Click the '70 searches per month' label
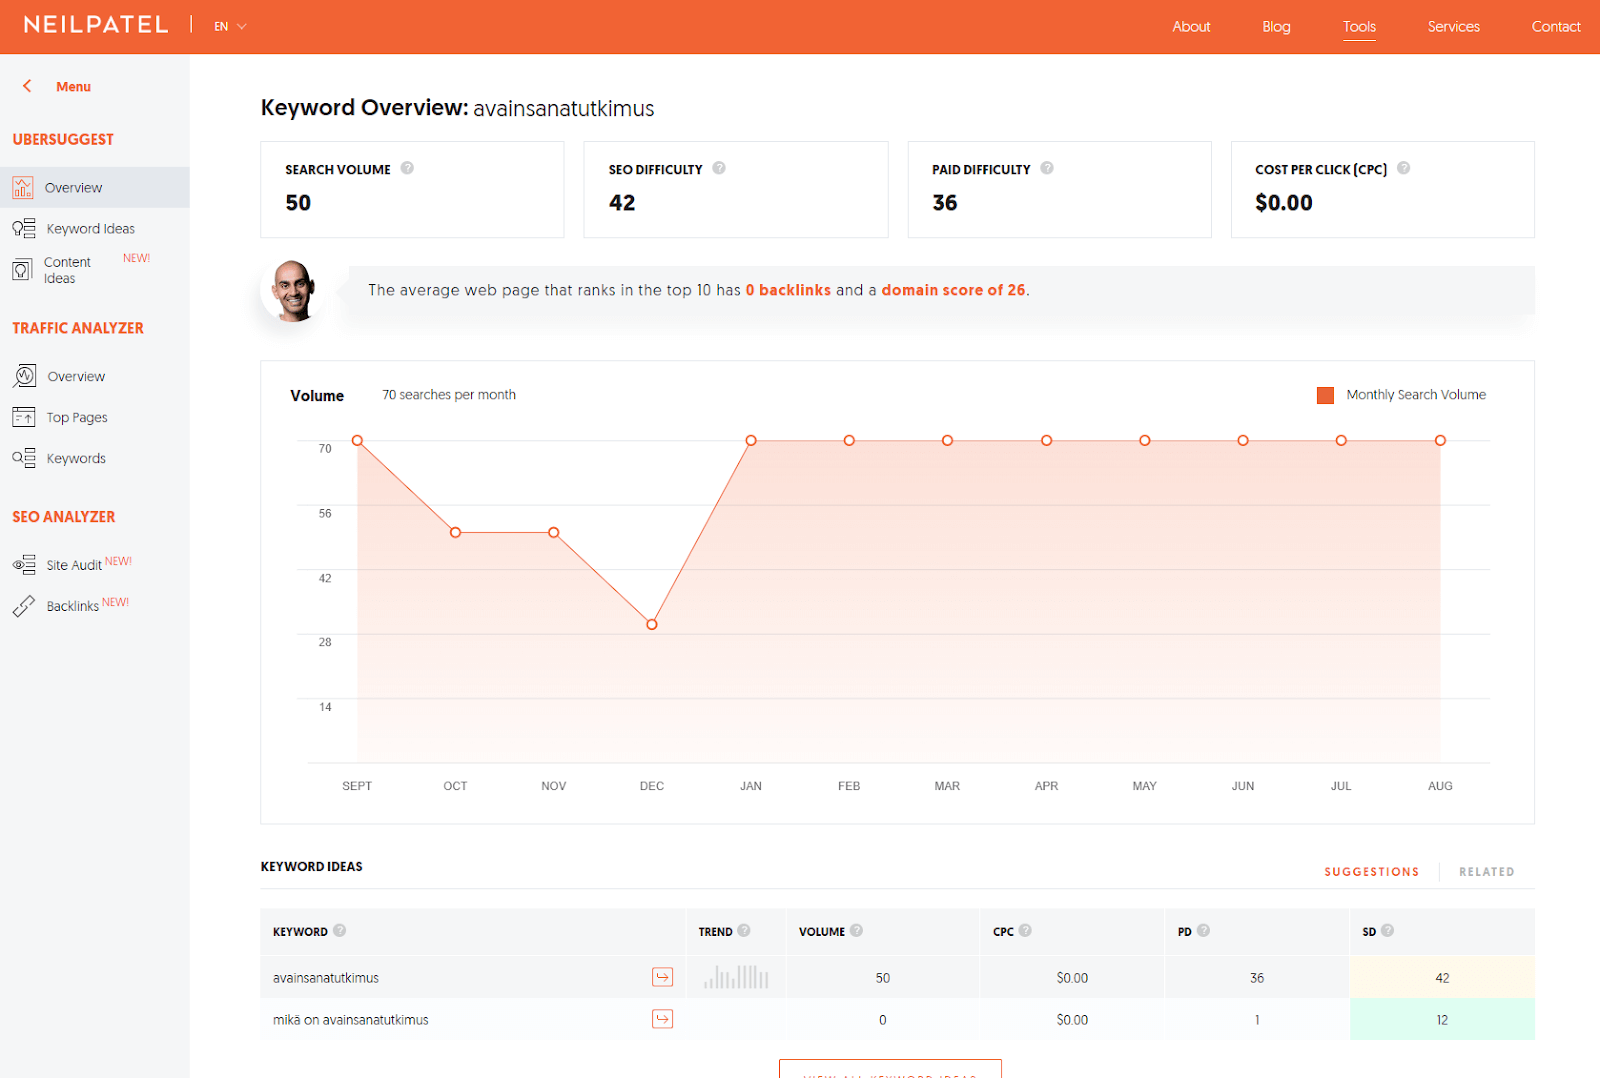 coord(449,395)
